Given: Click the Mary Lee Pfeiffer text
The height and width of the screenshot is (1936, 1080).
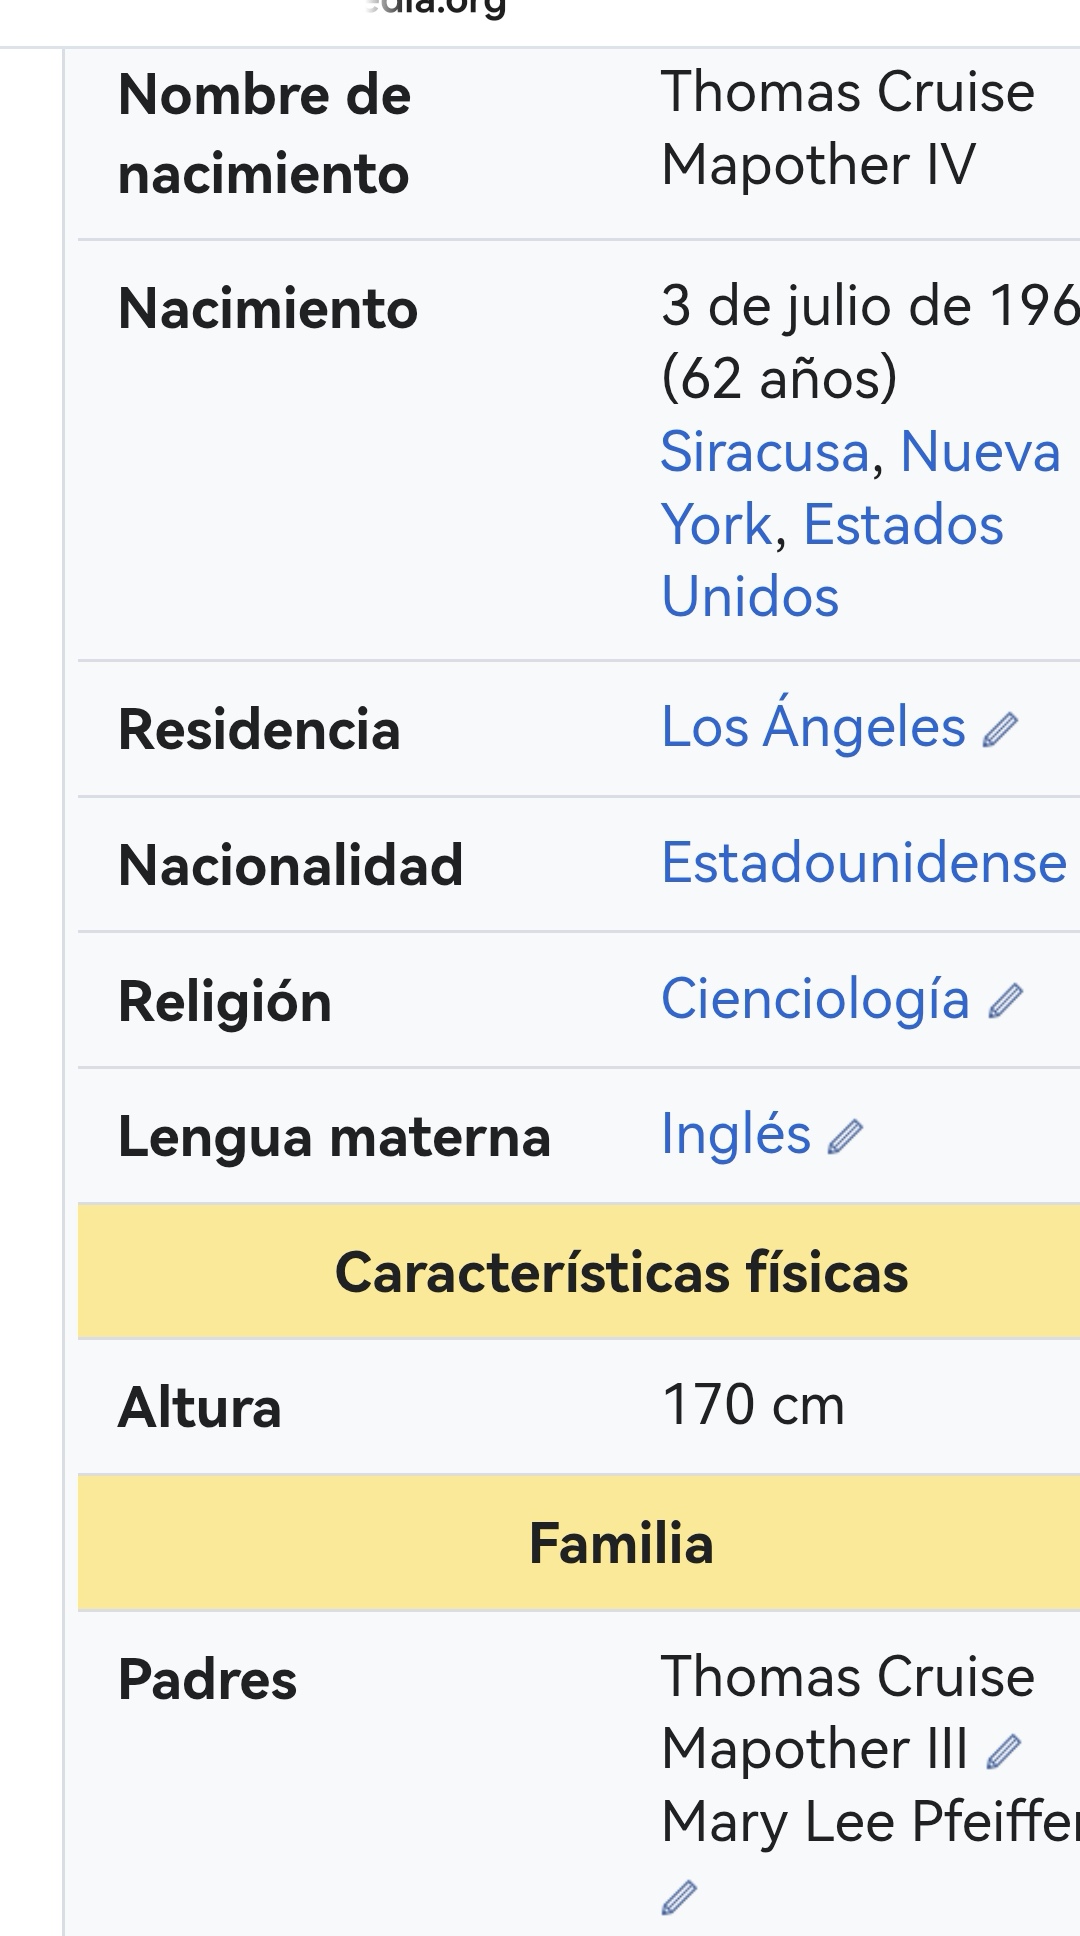Looking at the screenshot, I should [870, 1822].
